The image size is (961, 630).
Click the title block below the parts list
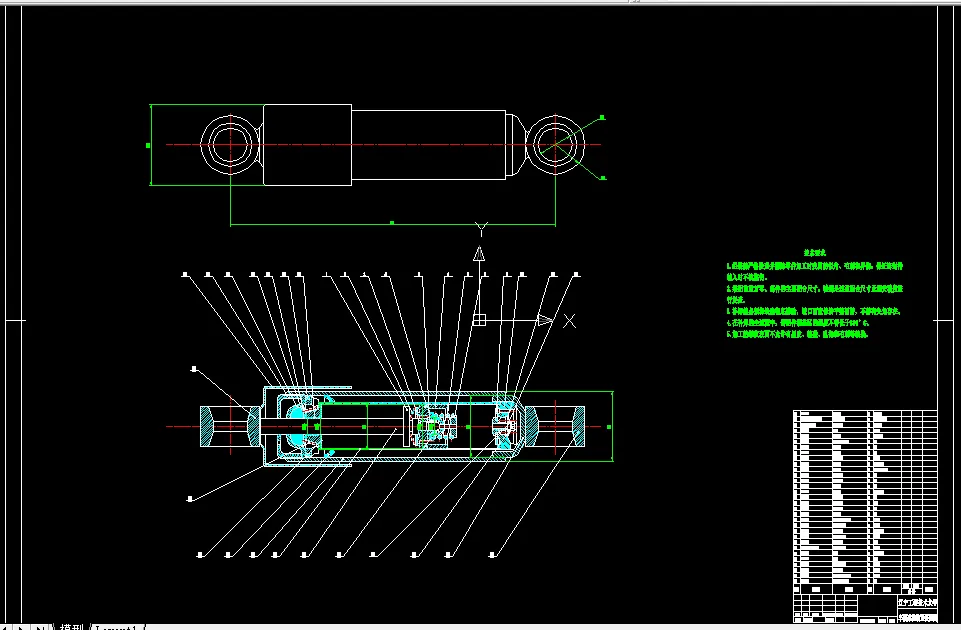[865, 608]
